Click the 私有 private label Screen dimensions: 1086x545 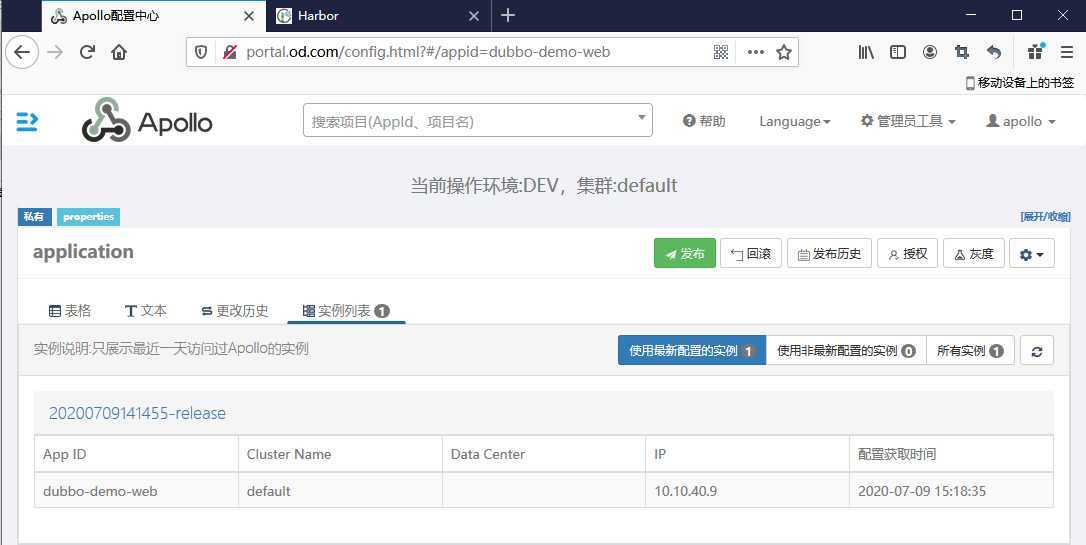point(35,217)
